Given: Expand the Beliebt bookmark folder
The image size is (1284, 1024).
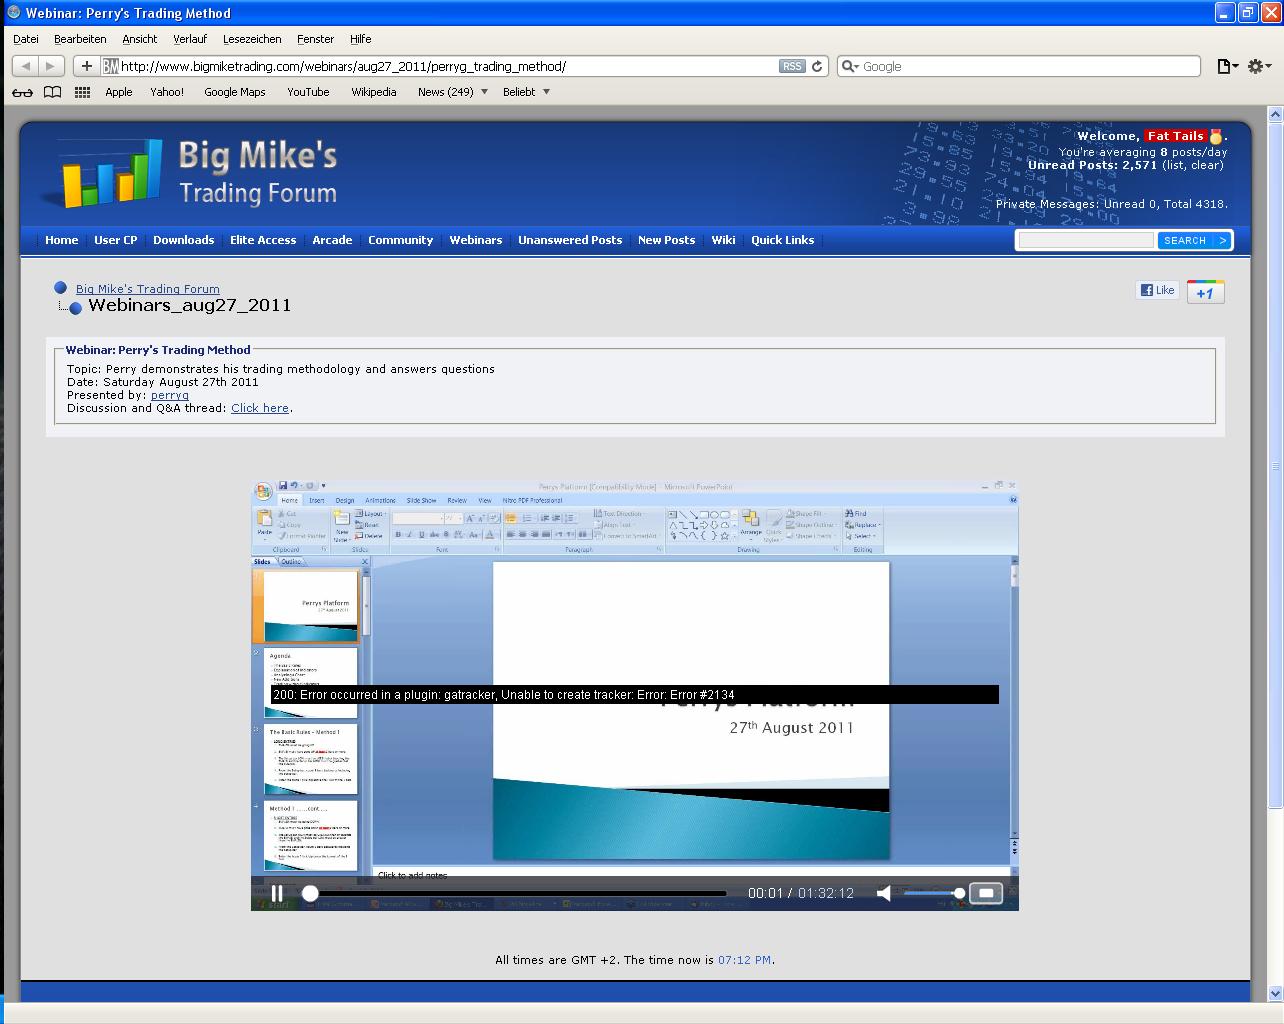Looking at the screenshot, I should pyautogui.click(x=526, y=92).
